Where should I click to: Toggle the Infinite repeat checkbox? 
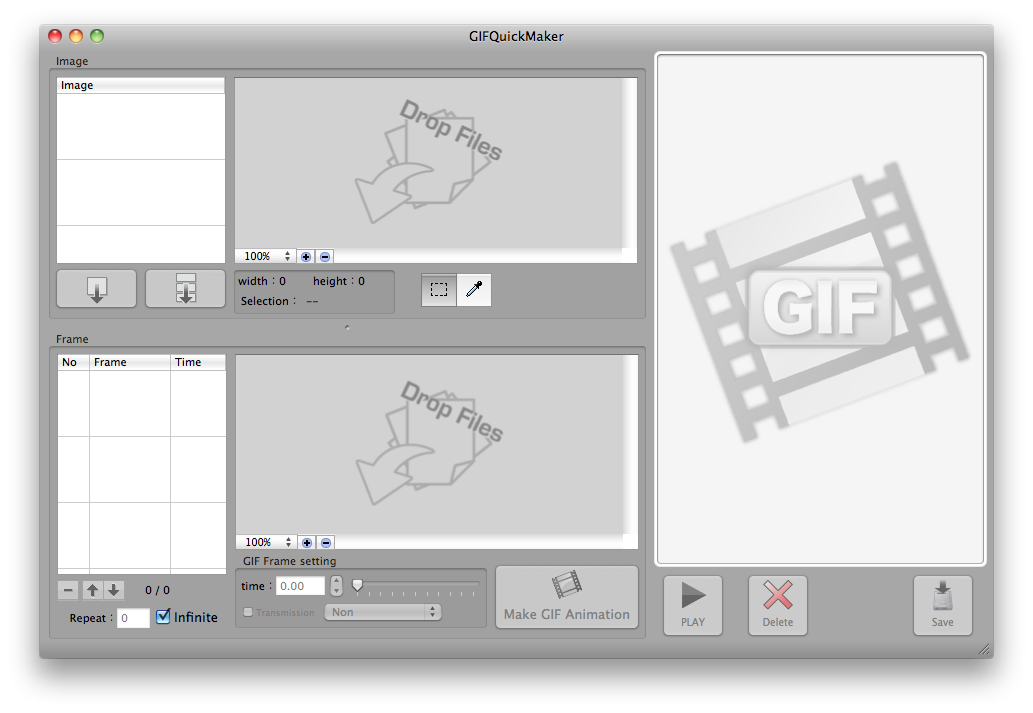[x=163, y=617]
